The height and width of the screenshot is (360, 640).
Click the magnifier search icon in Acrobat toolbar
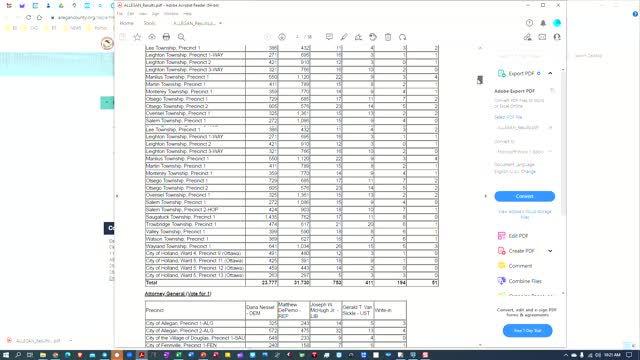coord(181,37)
